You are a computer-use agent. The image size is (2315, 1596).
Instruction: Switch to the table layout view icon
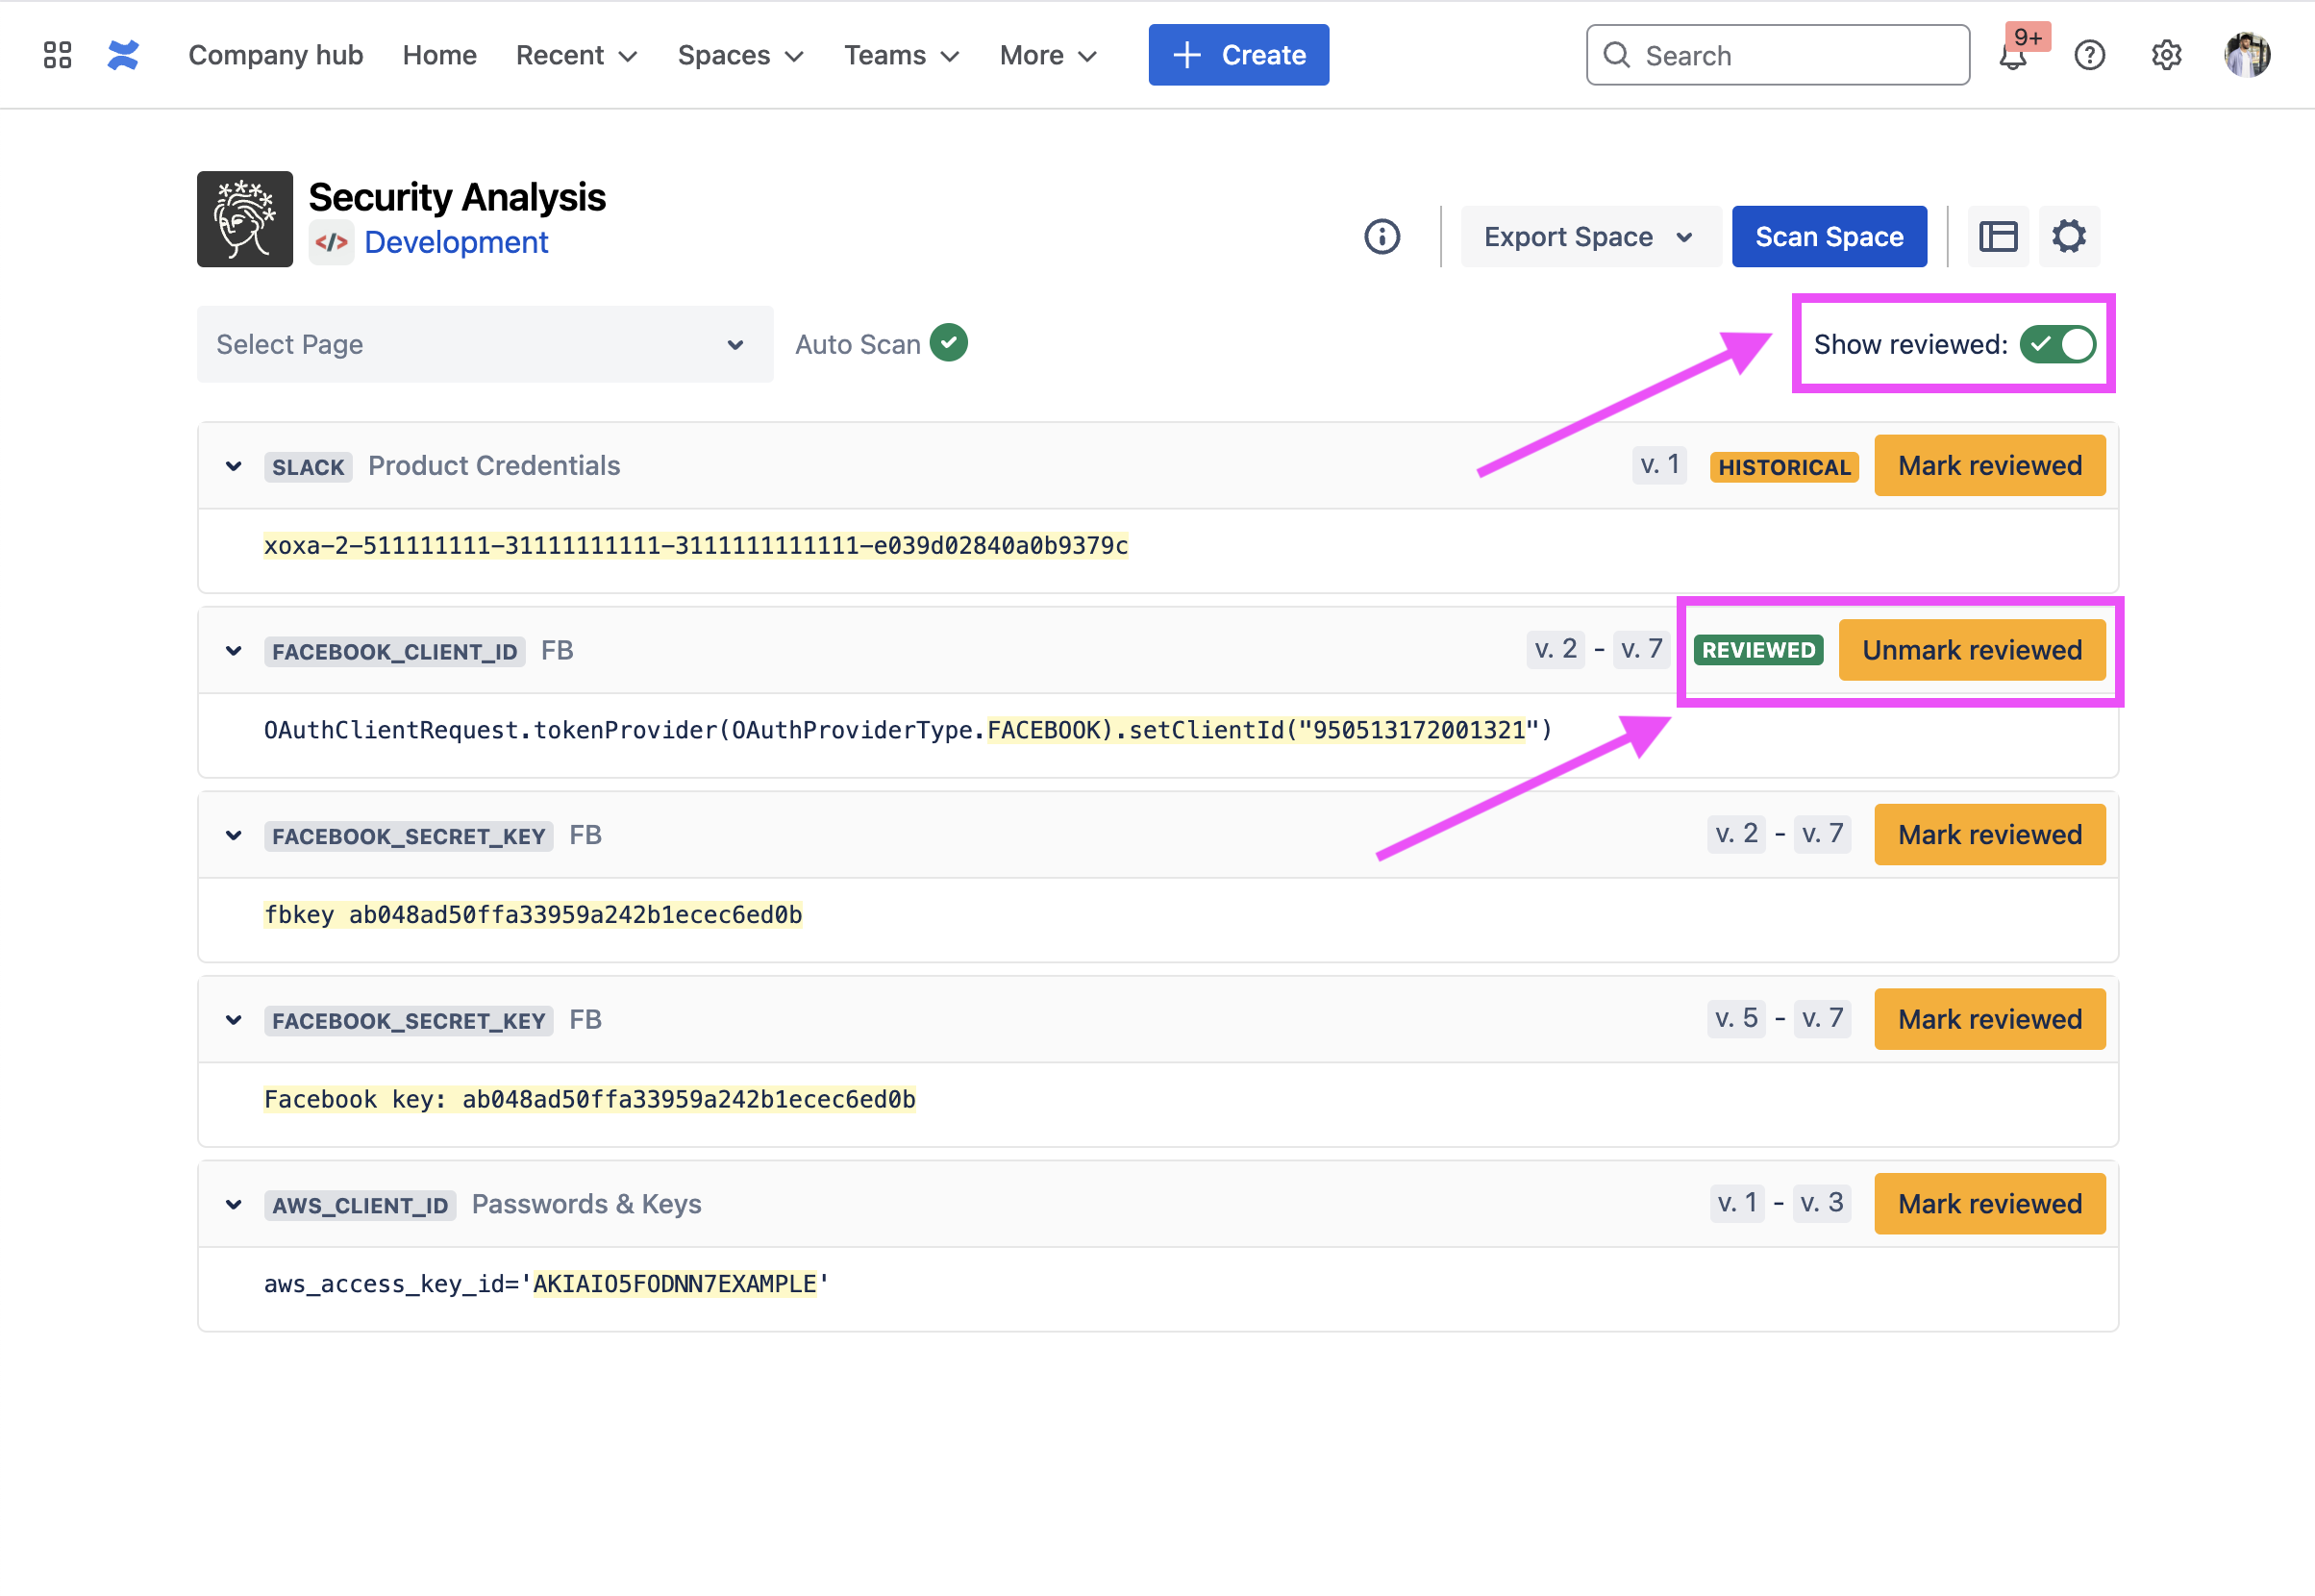point(1998,237)
